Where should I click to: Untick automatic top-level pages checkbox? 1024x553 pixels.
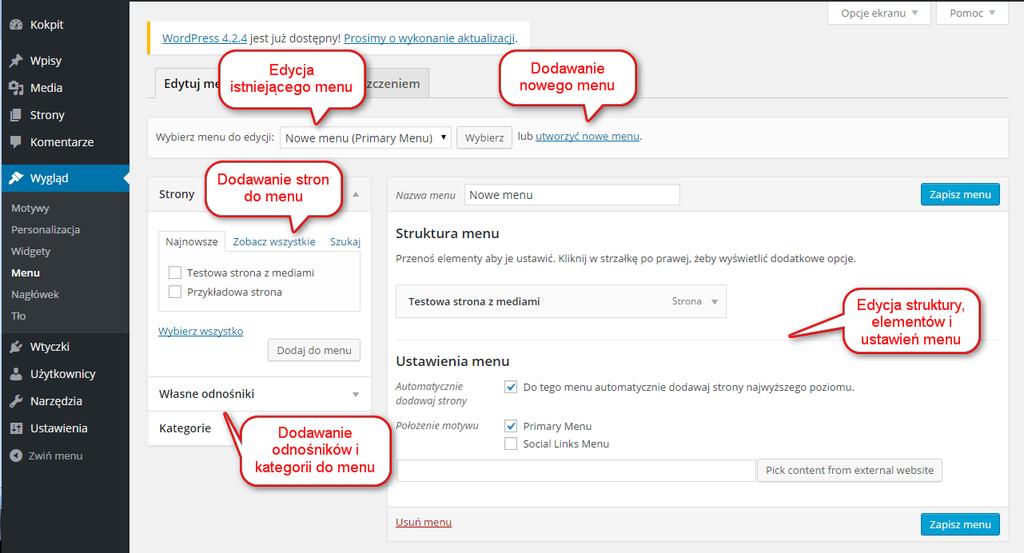(x=511, y=387)
